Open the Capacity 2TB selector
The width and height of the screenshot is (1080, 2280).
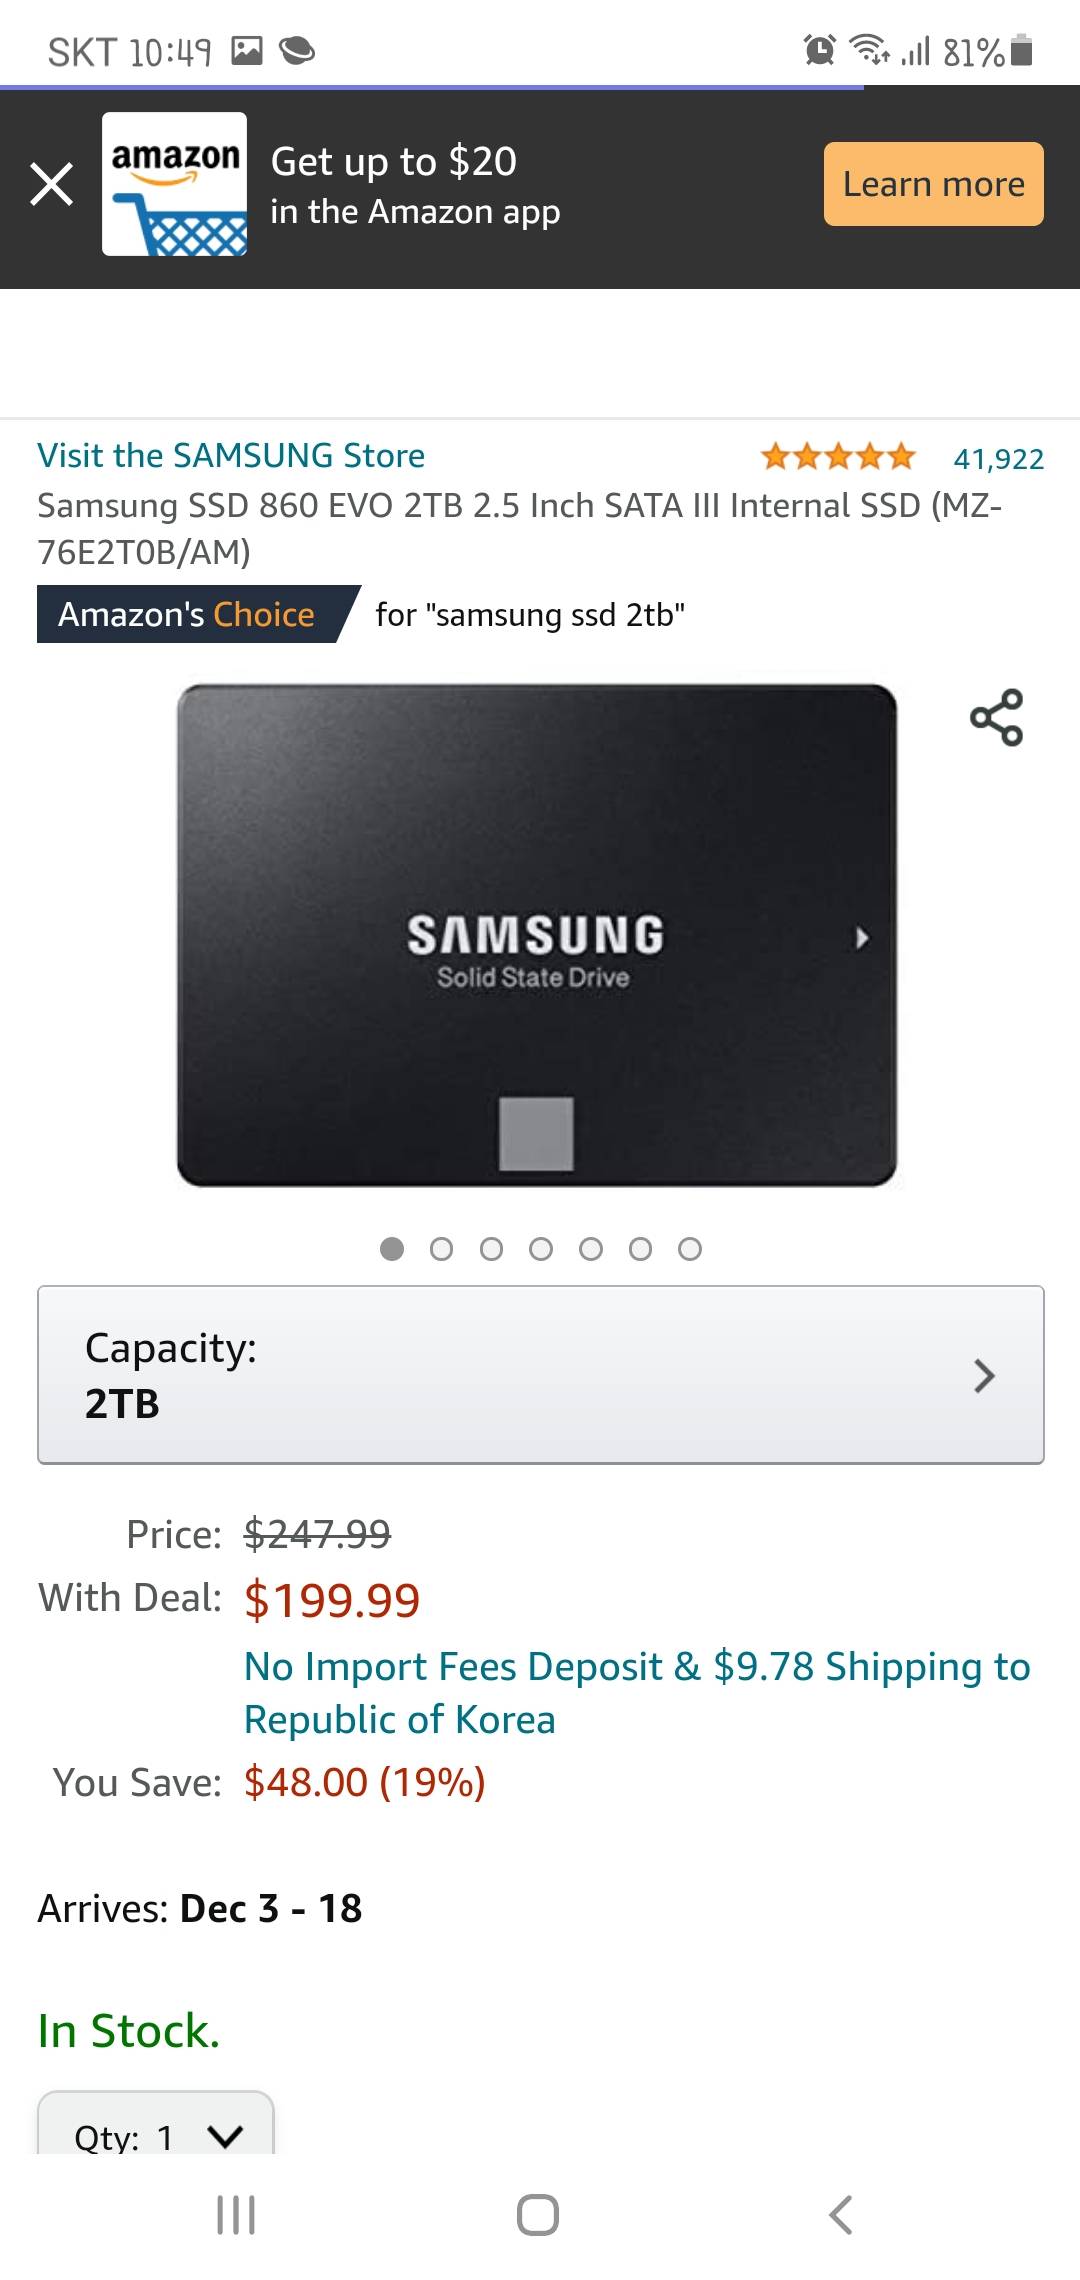pos(540,1375)
